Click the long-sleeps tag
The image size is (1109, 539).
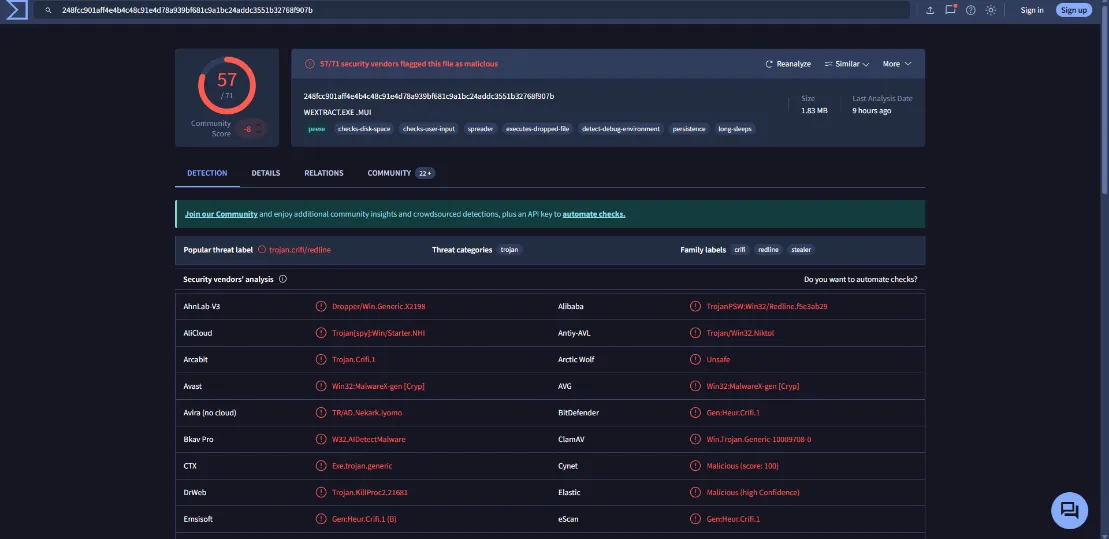(735, 129)
